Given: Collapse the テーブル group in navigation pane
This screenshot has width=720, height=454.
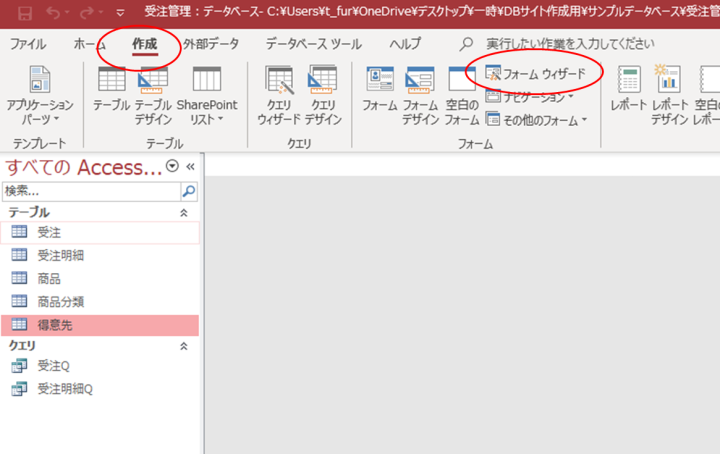Looking at the screenshot, I should (183, 213).
